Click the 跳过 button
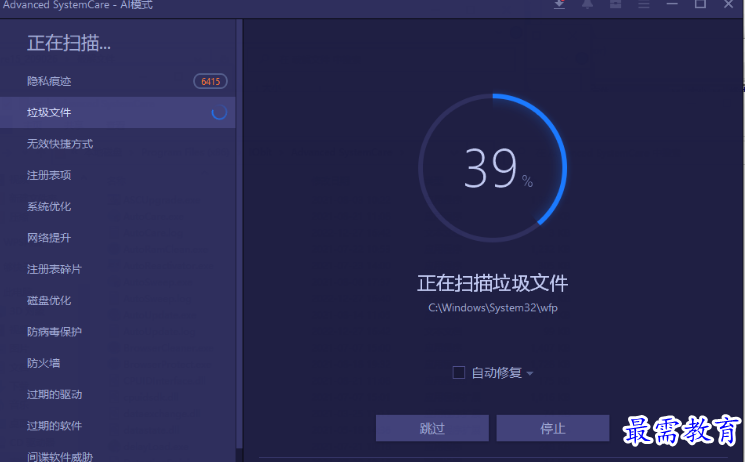The width and height of the screenshot is (747, 462). point(432,428)
